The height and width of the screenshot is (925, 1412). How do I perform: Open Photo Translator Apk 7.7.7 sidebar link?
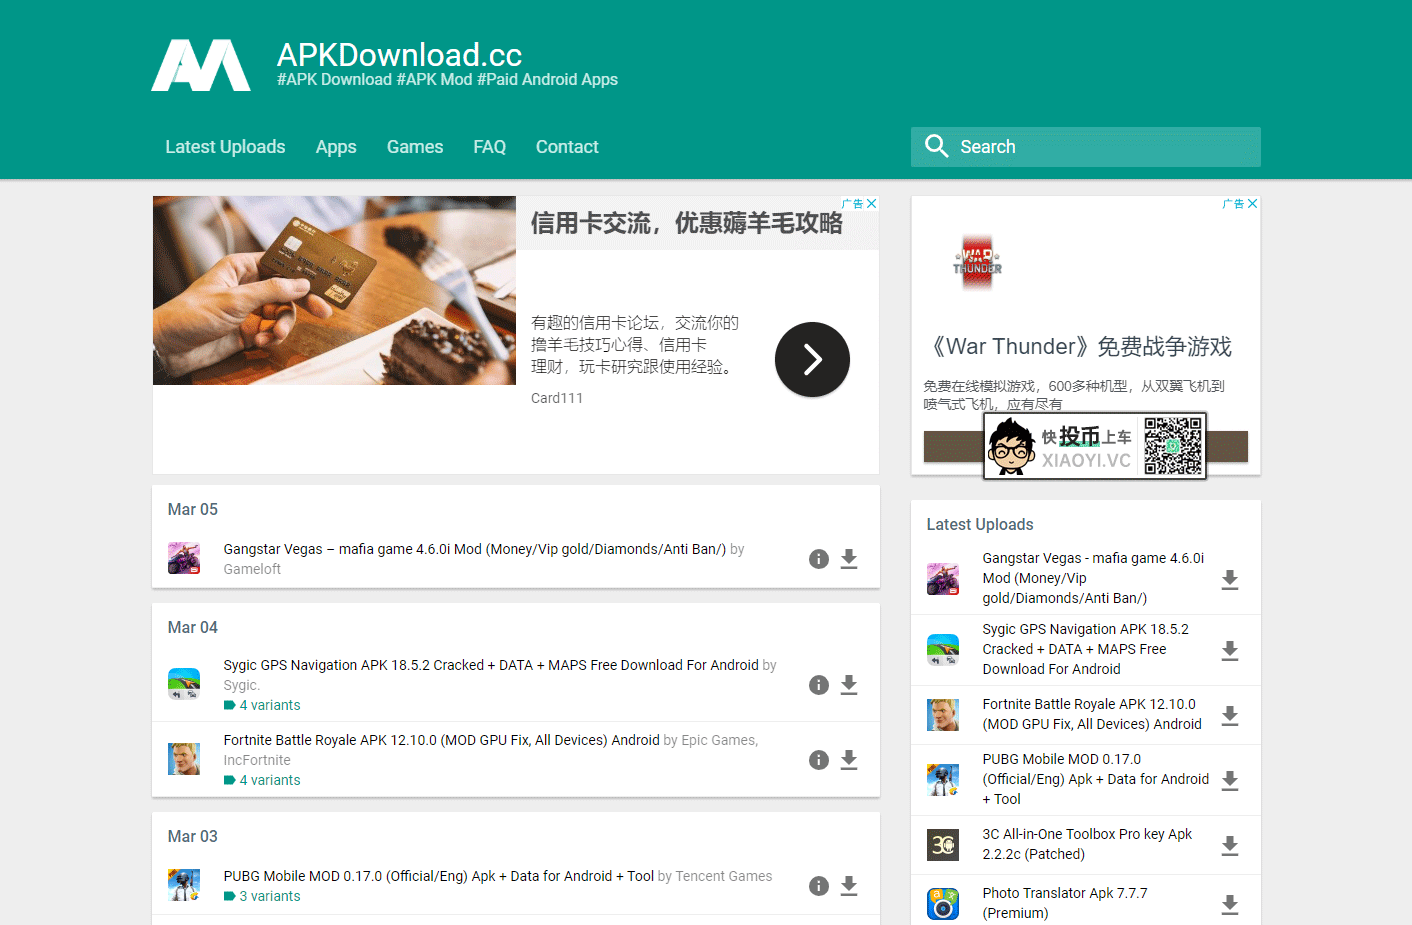[1065, 903]
